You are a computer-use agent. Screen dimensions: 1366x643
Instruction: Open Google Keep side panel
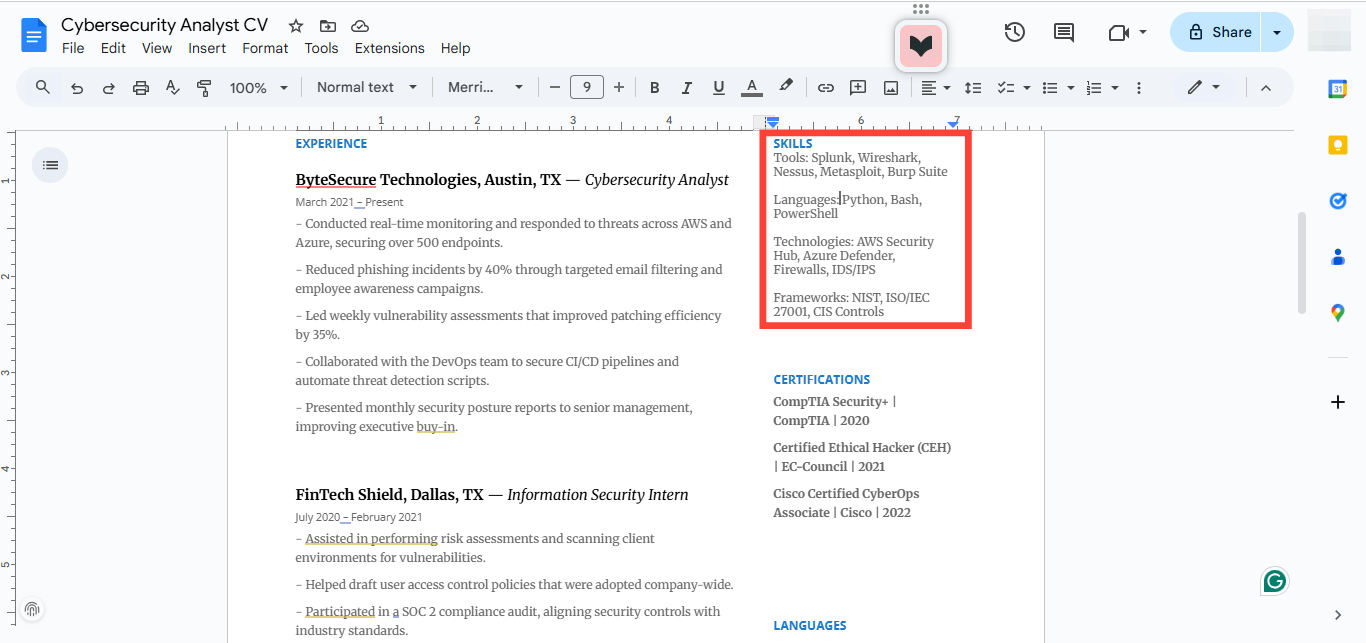1338,145
